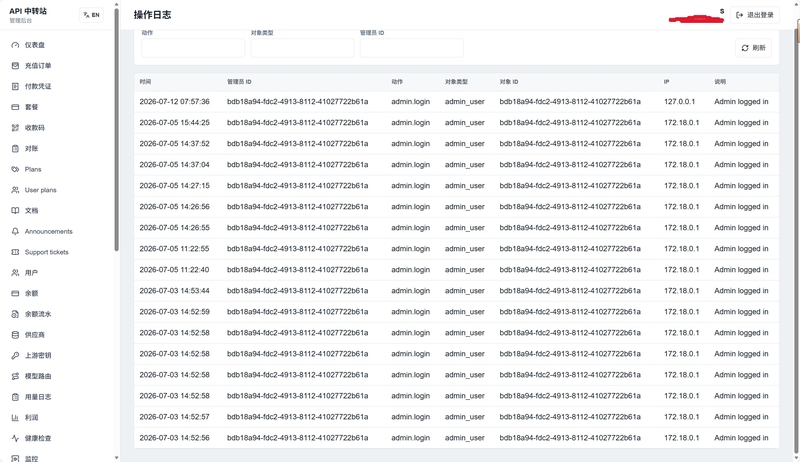Click 管理员 ID value in 11:22:40 row
The image size is (800, 462).
tap(297, 270)
